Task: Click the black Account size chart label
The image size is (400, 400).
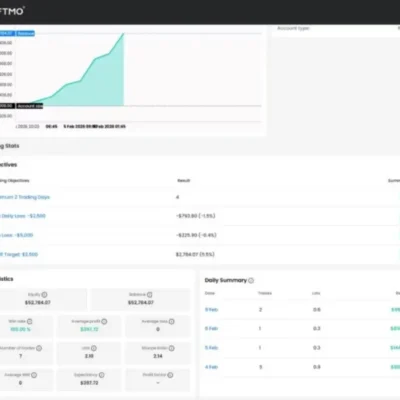Action: click(x=30, y=106)
